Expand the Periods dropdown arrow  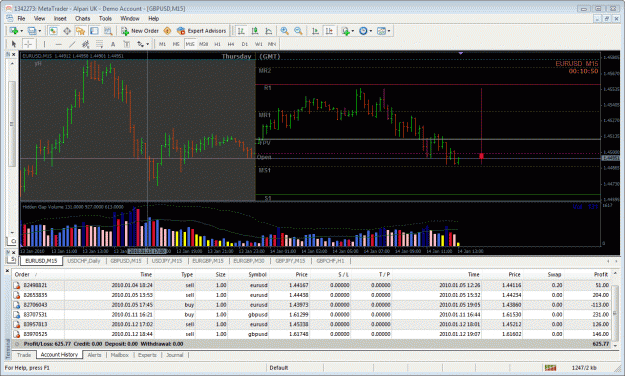point(371,31)
